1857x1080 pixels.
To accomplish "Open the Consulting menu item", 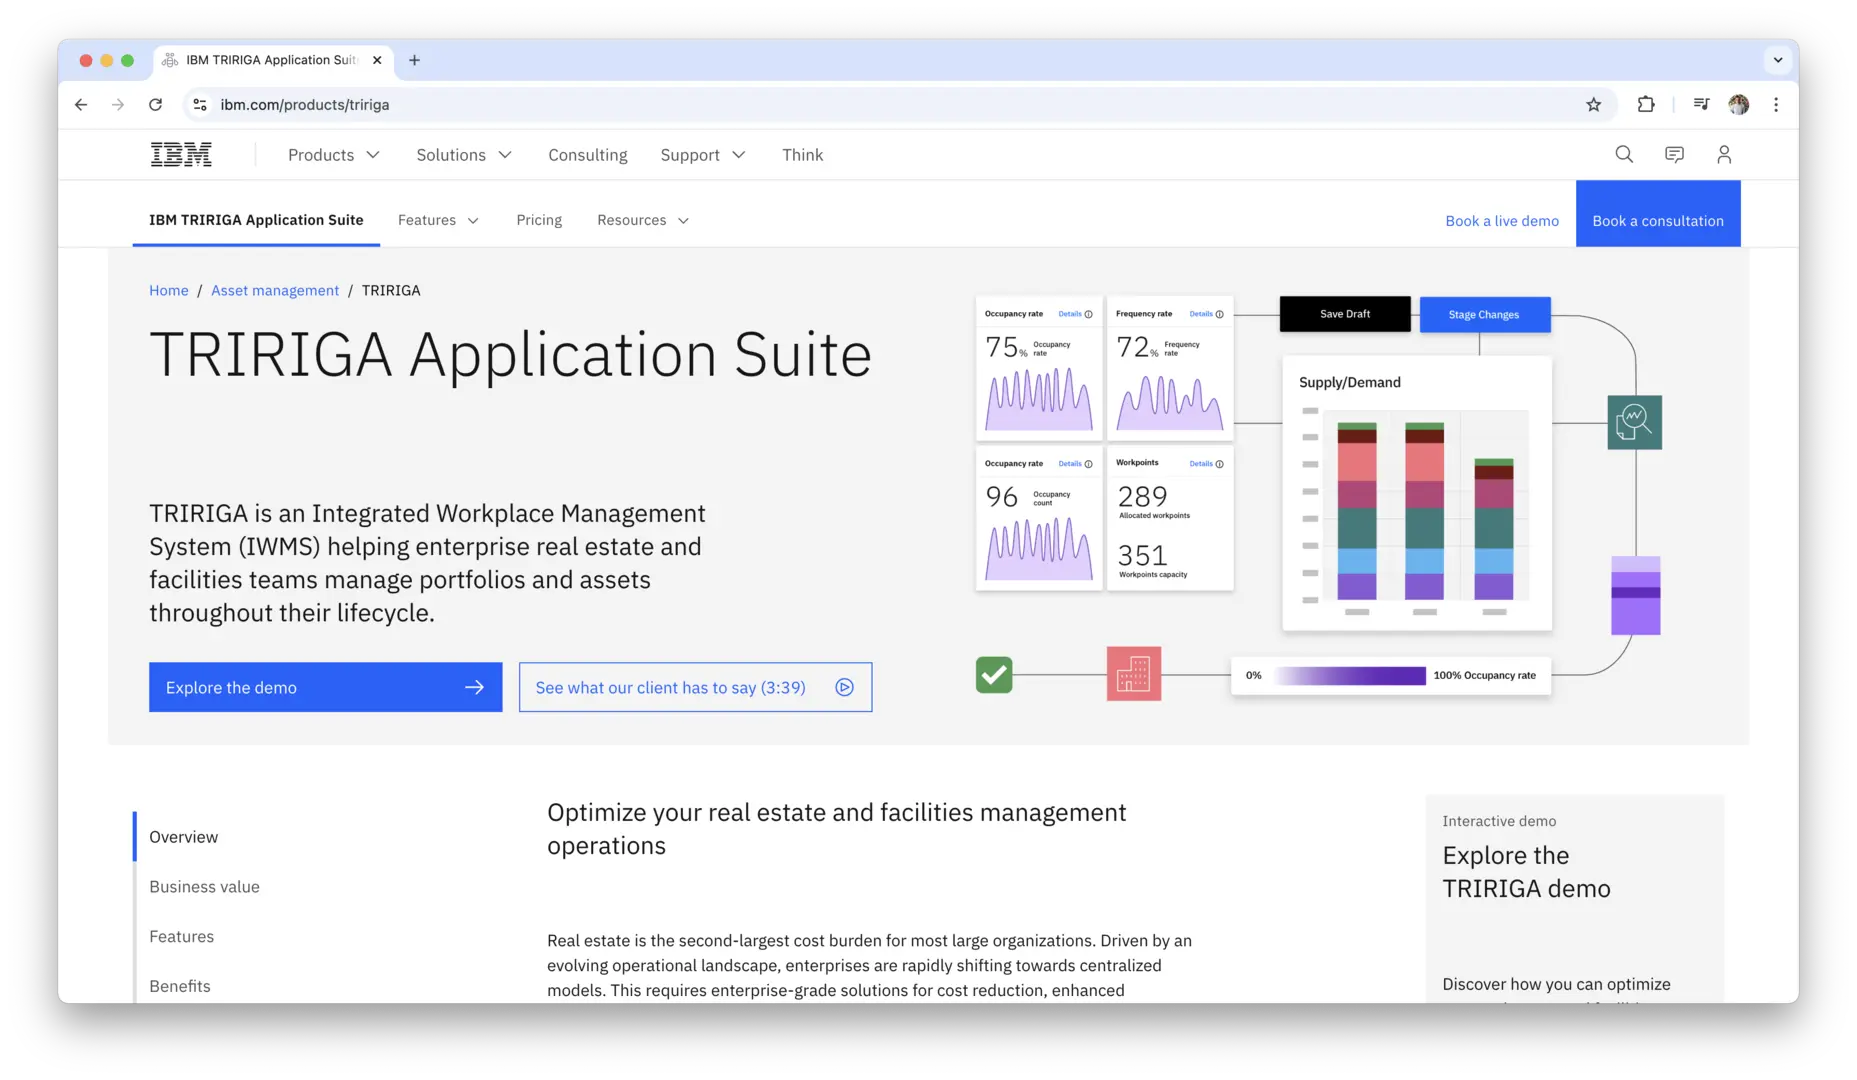I will click(588, 155).
